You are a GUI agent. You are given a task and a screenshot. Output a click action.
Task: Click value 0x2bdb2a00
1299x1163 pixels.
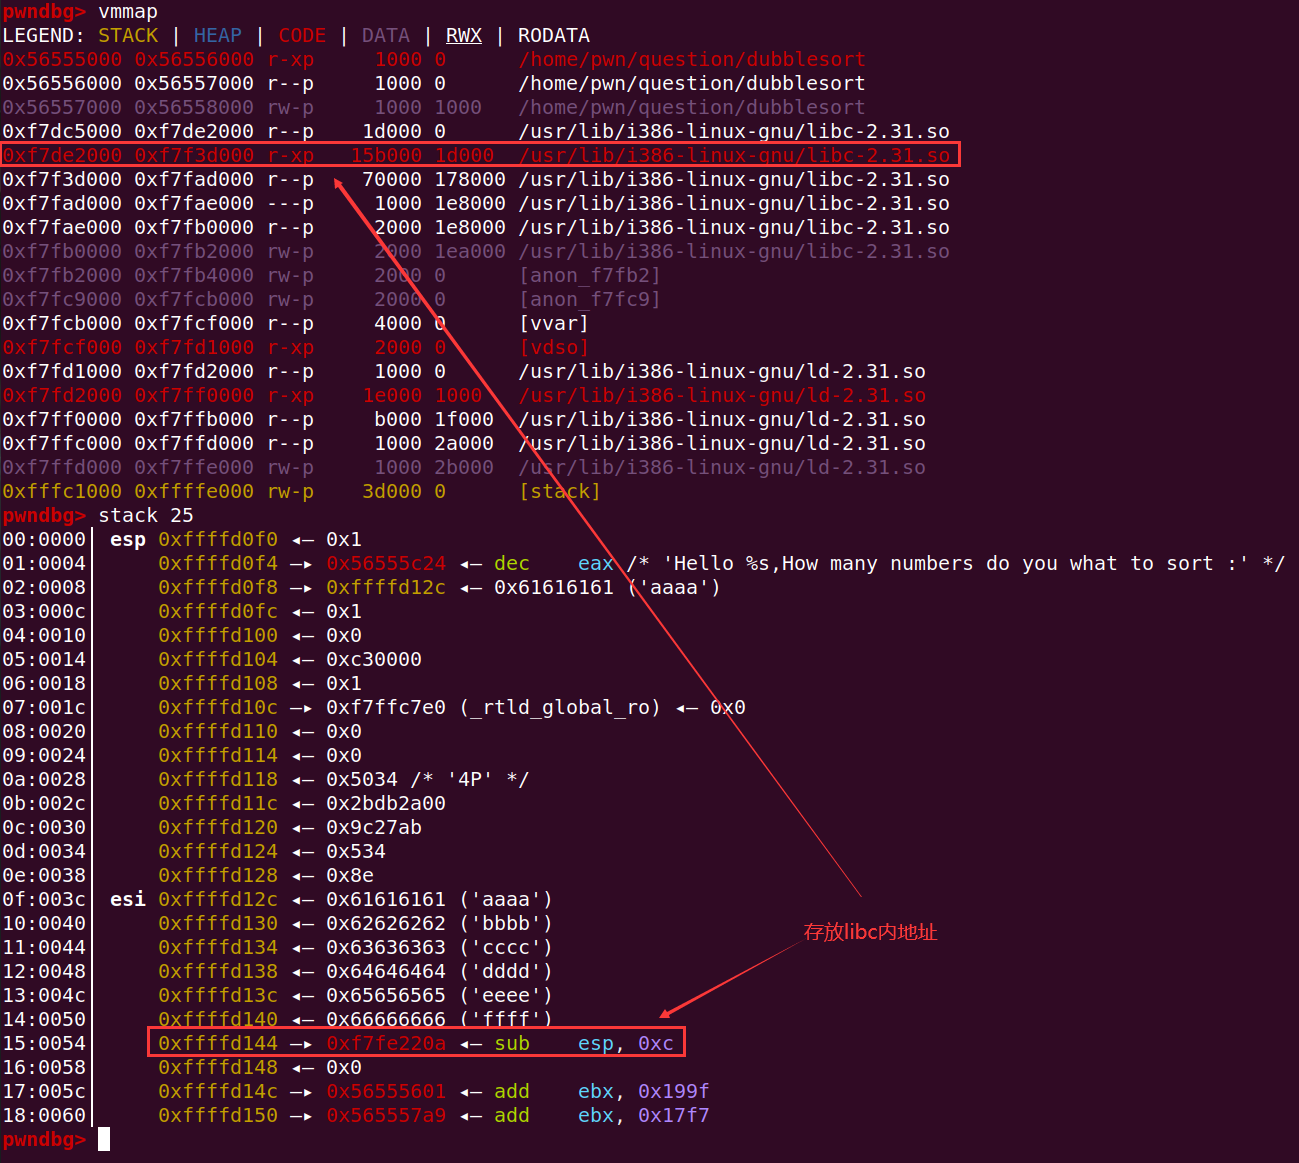coord(386,804)
